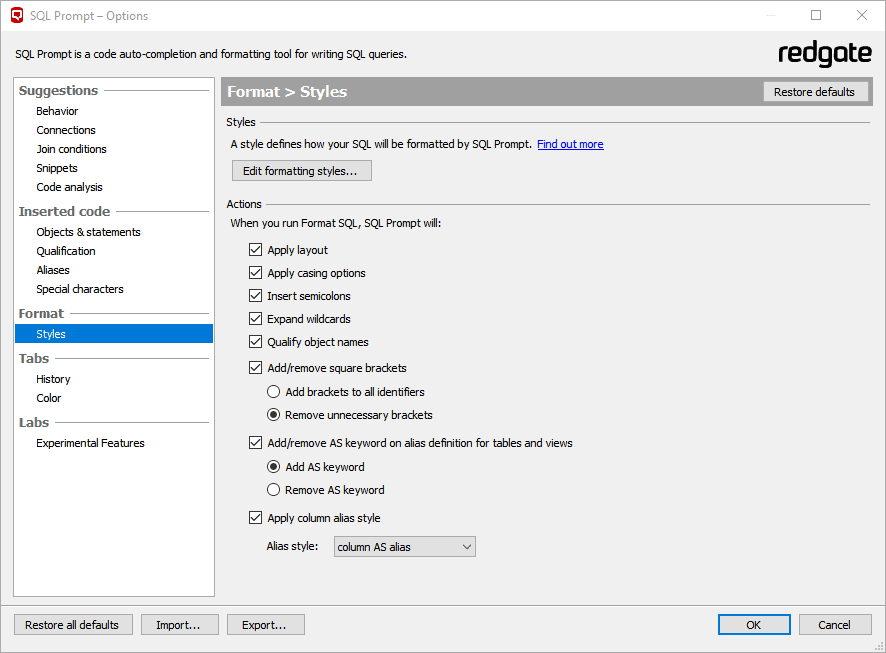The height and width of the screenshot is (653, 886).
Task: Click the Export button
Action: tap(266, 625)
